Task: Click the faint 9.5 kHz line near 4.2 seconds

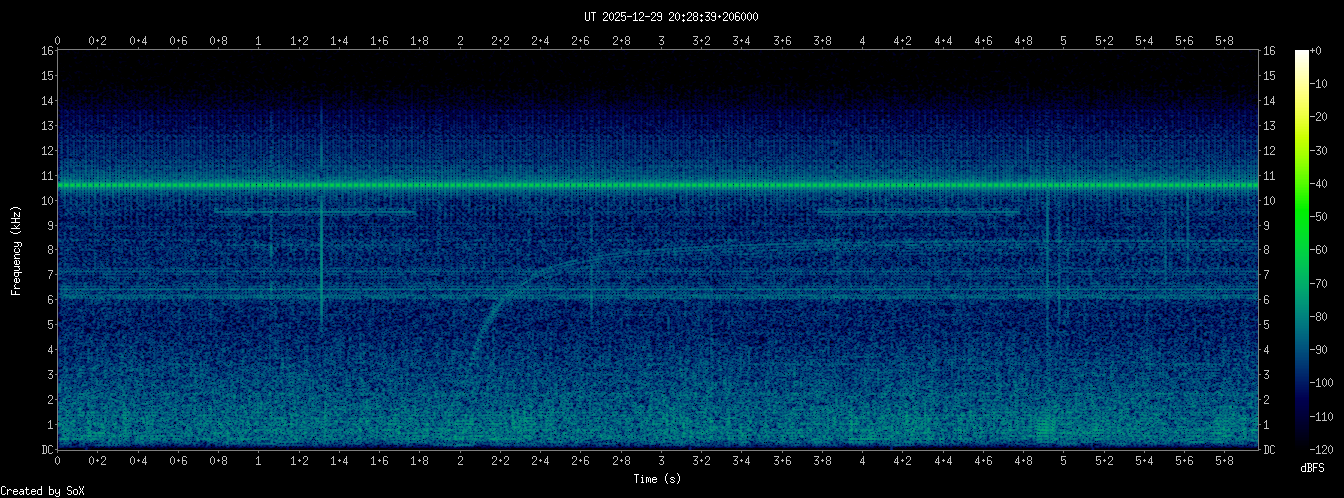Action: (903, 212)
